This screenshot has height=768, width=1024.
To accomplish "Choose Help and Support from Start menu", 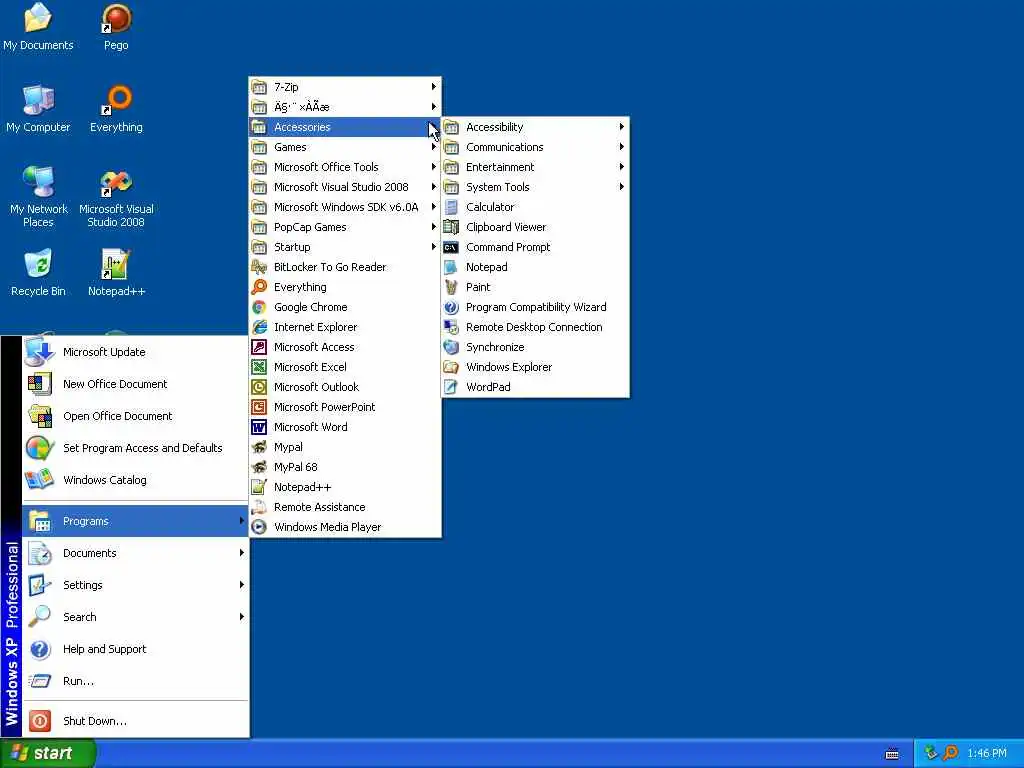I will (x=136, y=649).
